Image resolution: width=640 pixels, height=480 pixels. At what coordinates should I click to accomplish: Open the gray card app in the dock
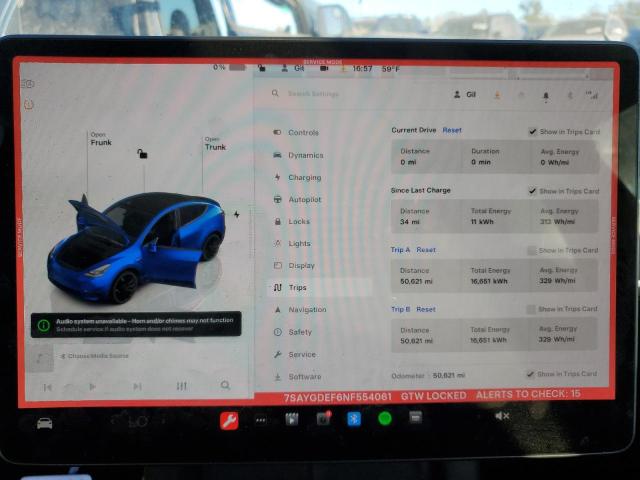[416, 418]
